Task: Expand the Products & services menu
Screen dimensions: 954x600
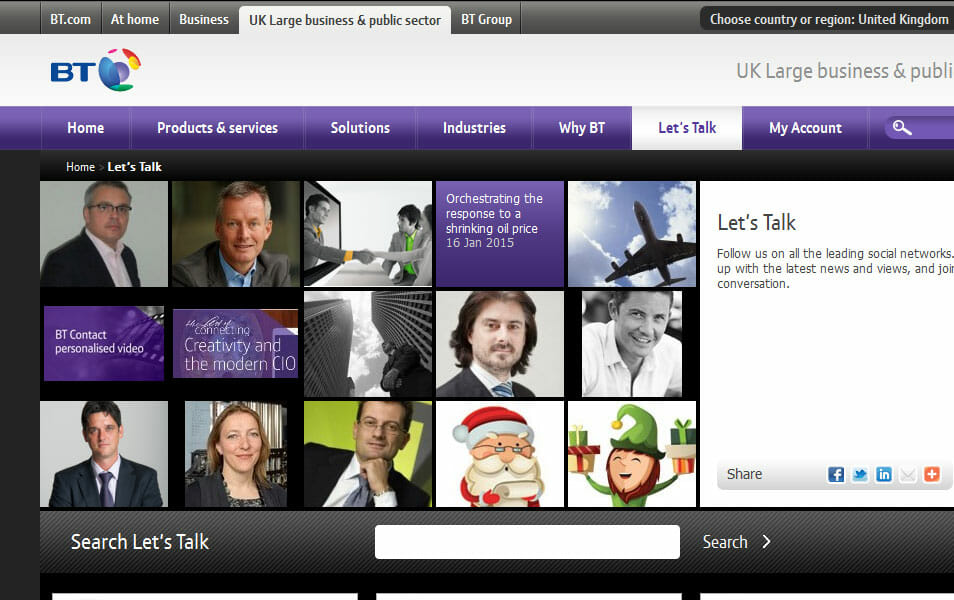Action: tap(217, 128)
